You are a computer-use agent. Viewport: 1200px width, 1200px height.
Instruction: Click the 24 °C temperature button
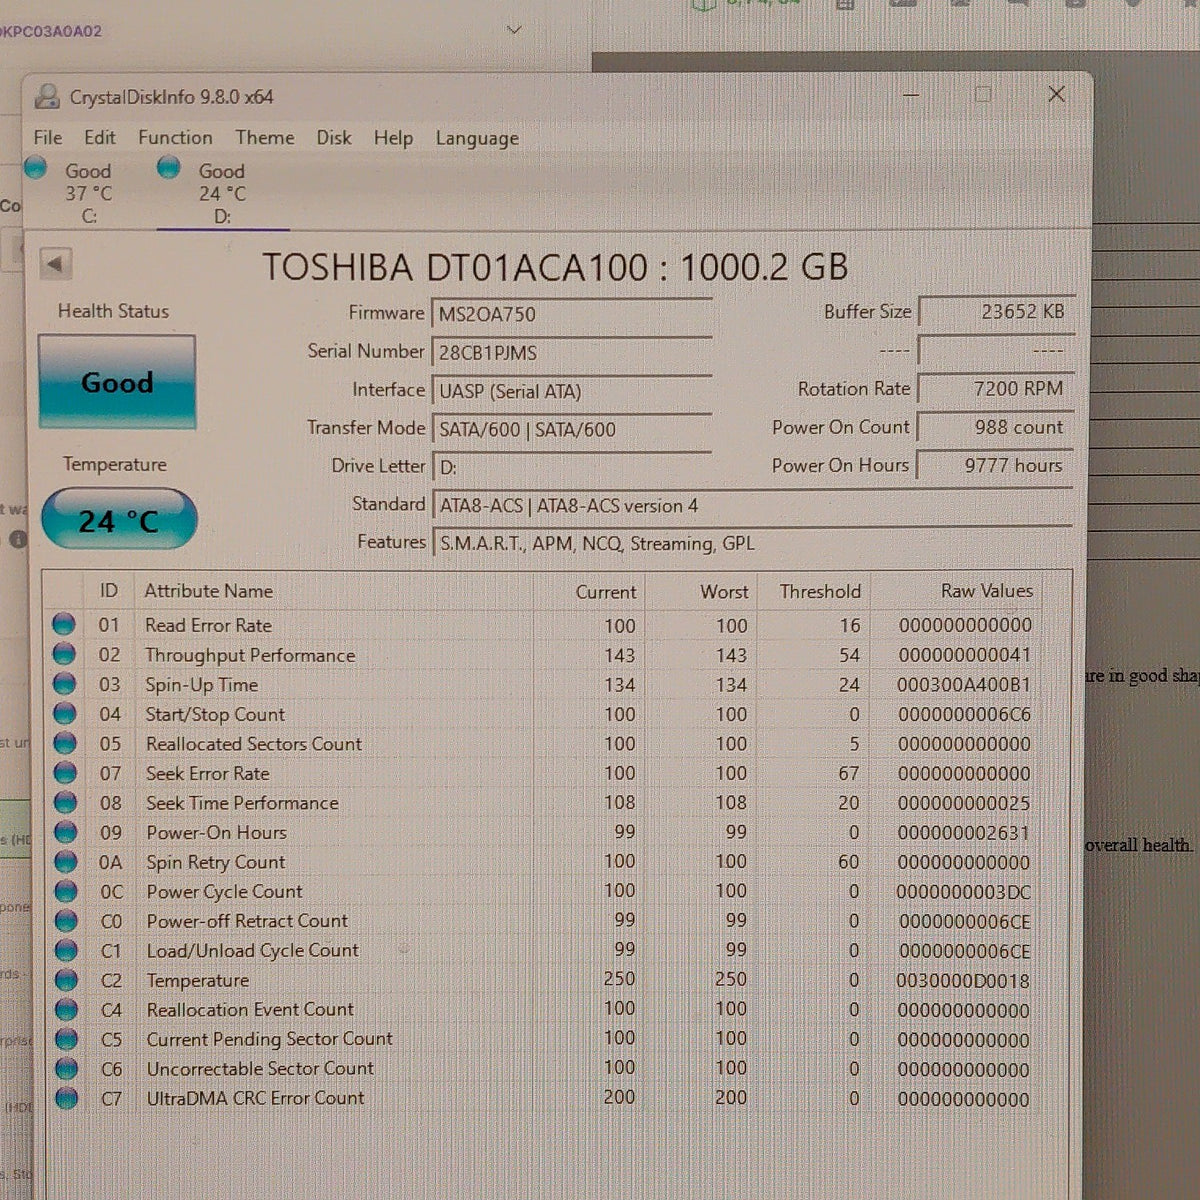coord(119,520)
